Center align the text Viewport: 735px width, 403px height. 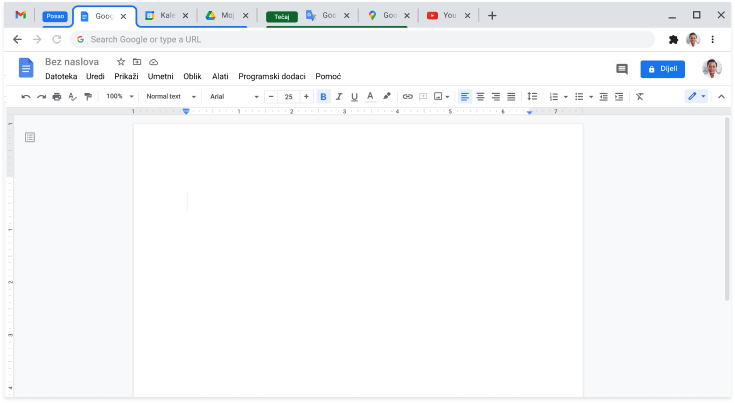point(480,97)
